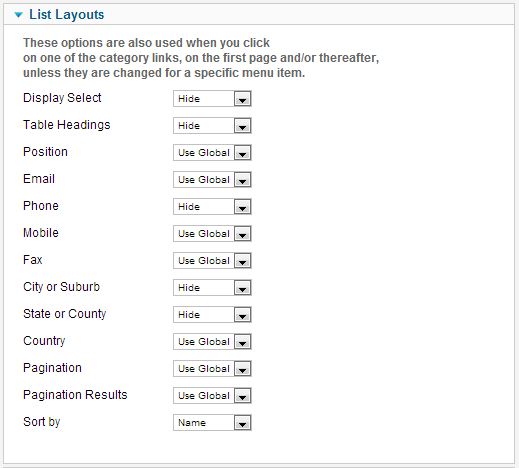Image resolution: width=519 pixels, height=468 pixels.
Task: Click the arrow button on Display Select
Action: [x=242, y=99]
